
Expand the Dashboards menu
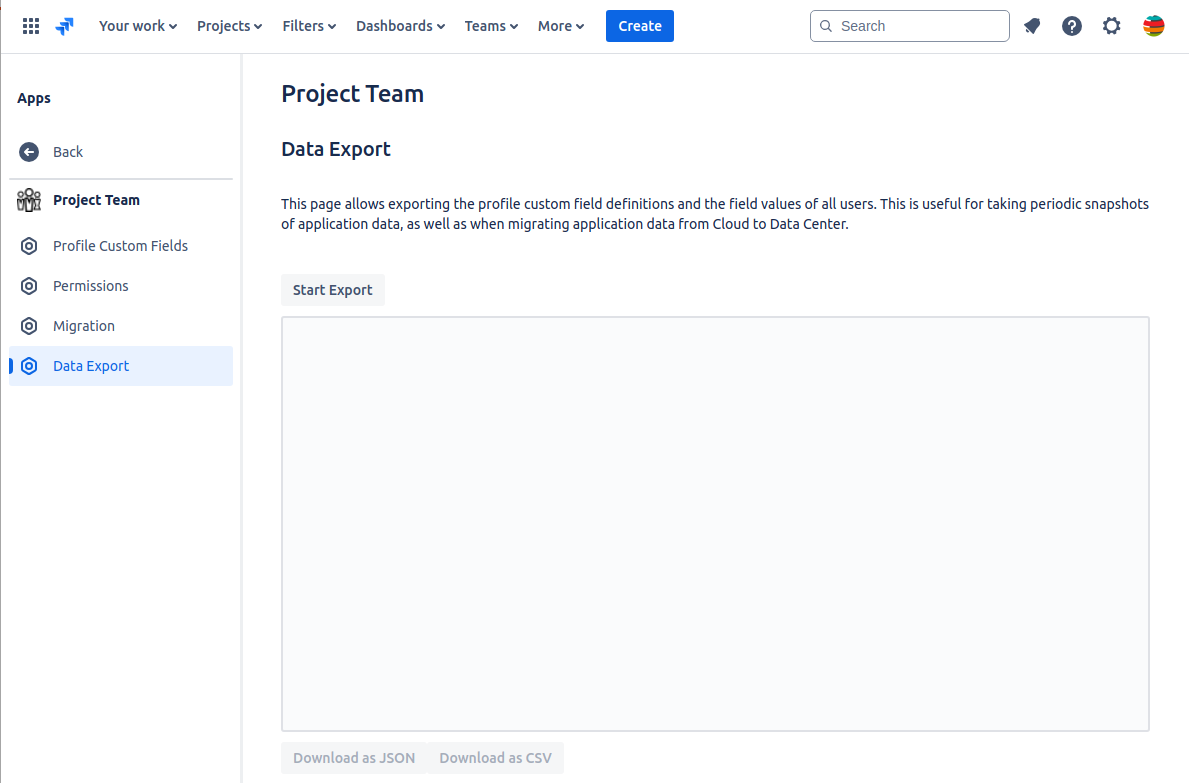click(x=400, y=26)
